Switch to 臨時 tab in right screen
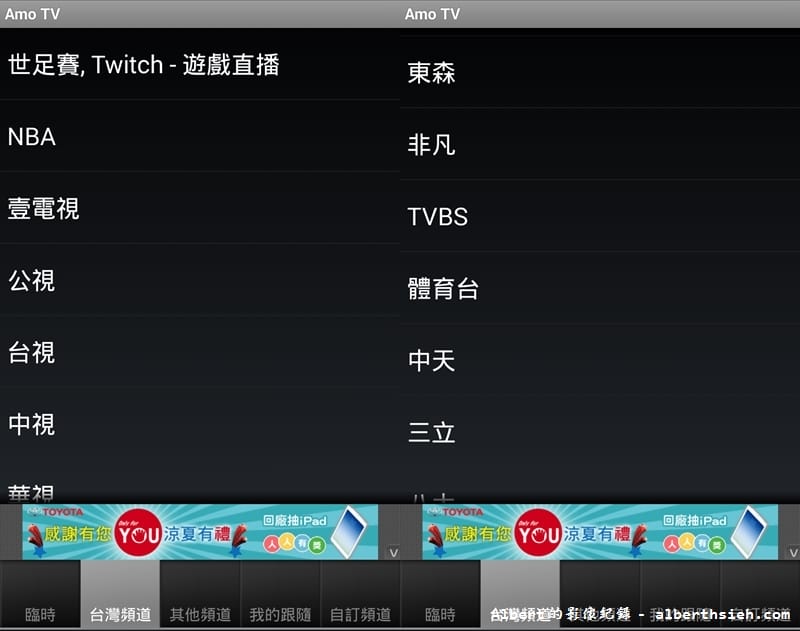 440,594
